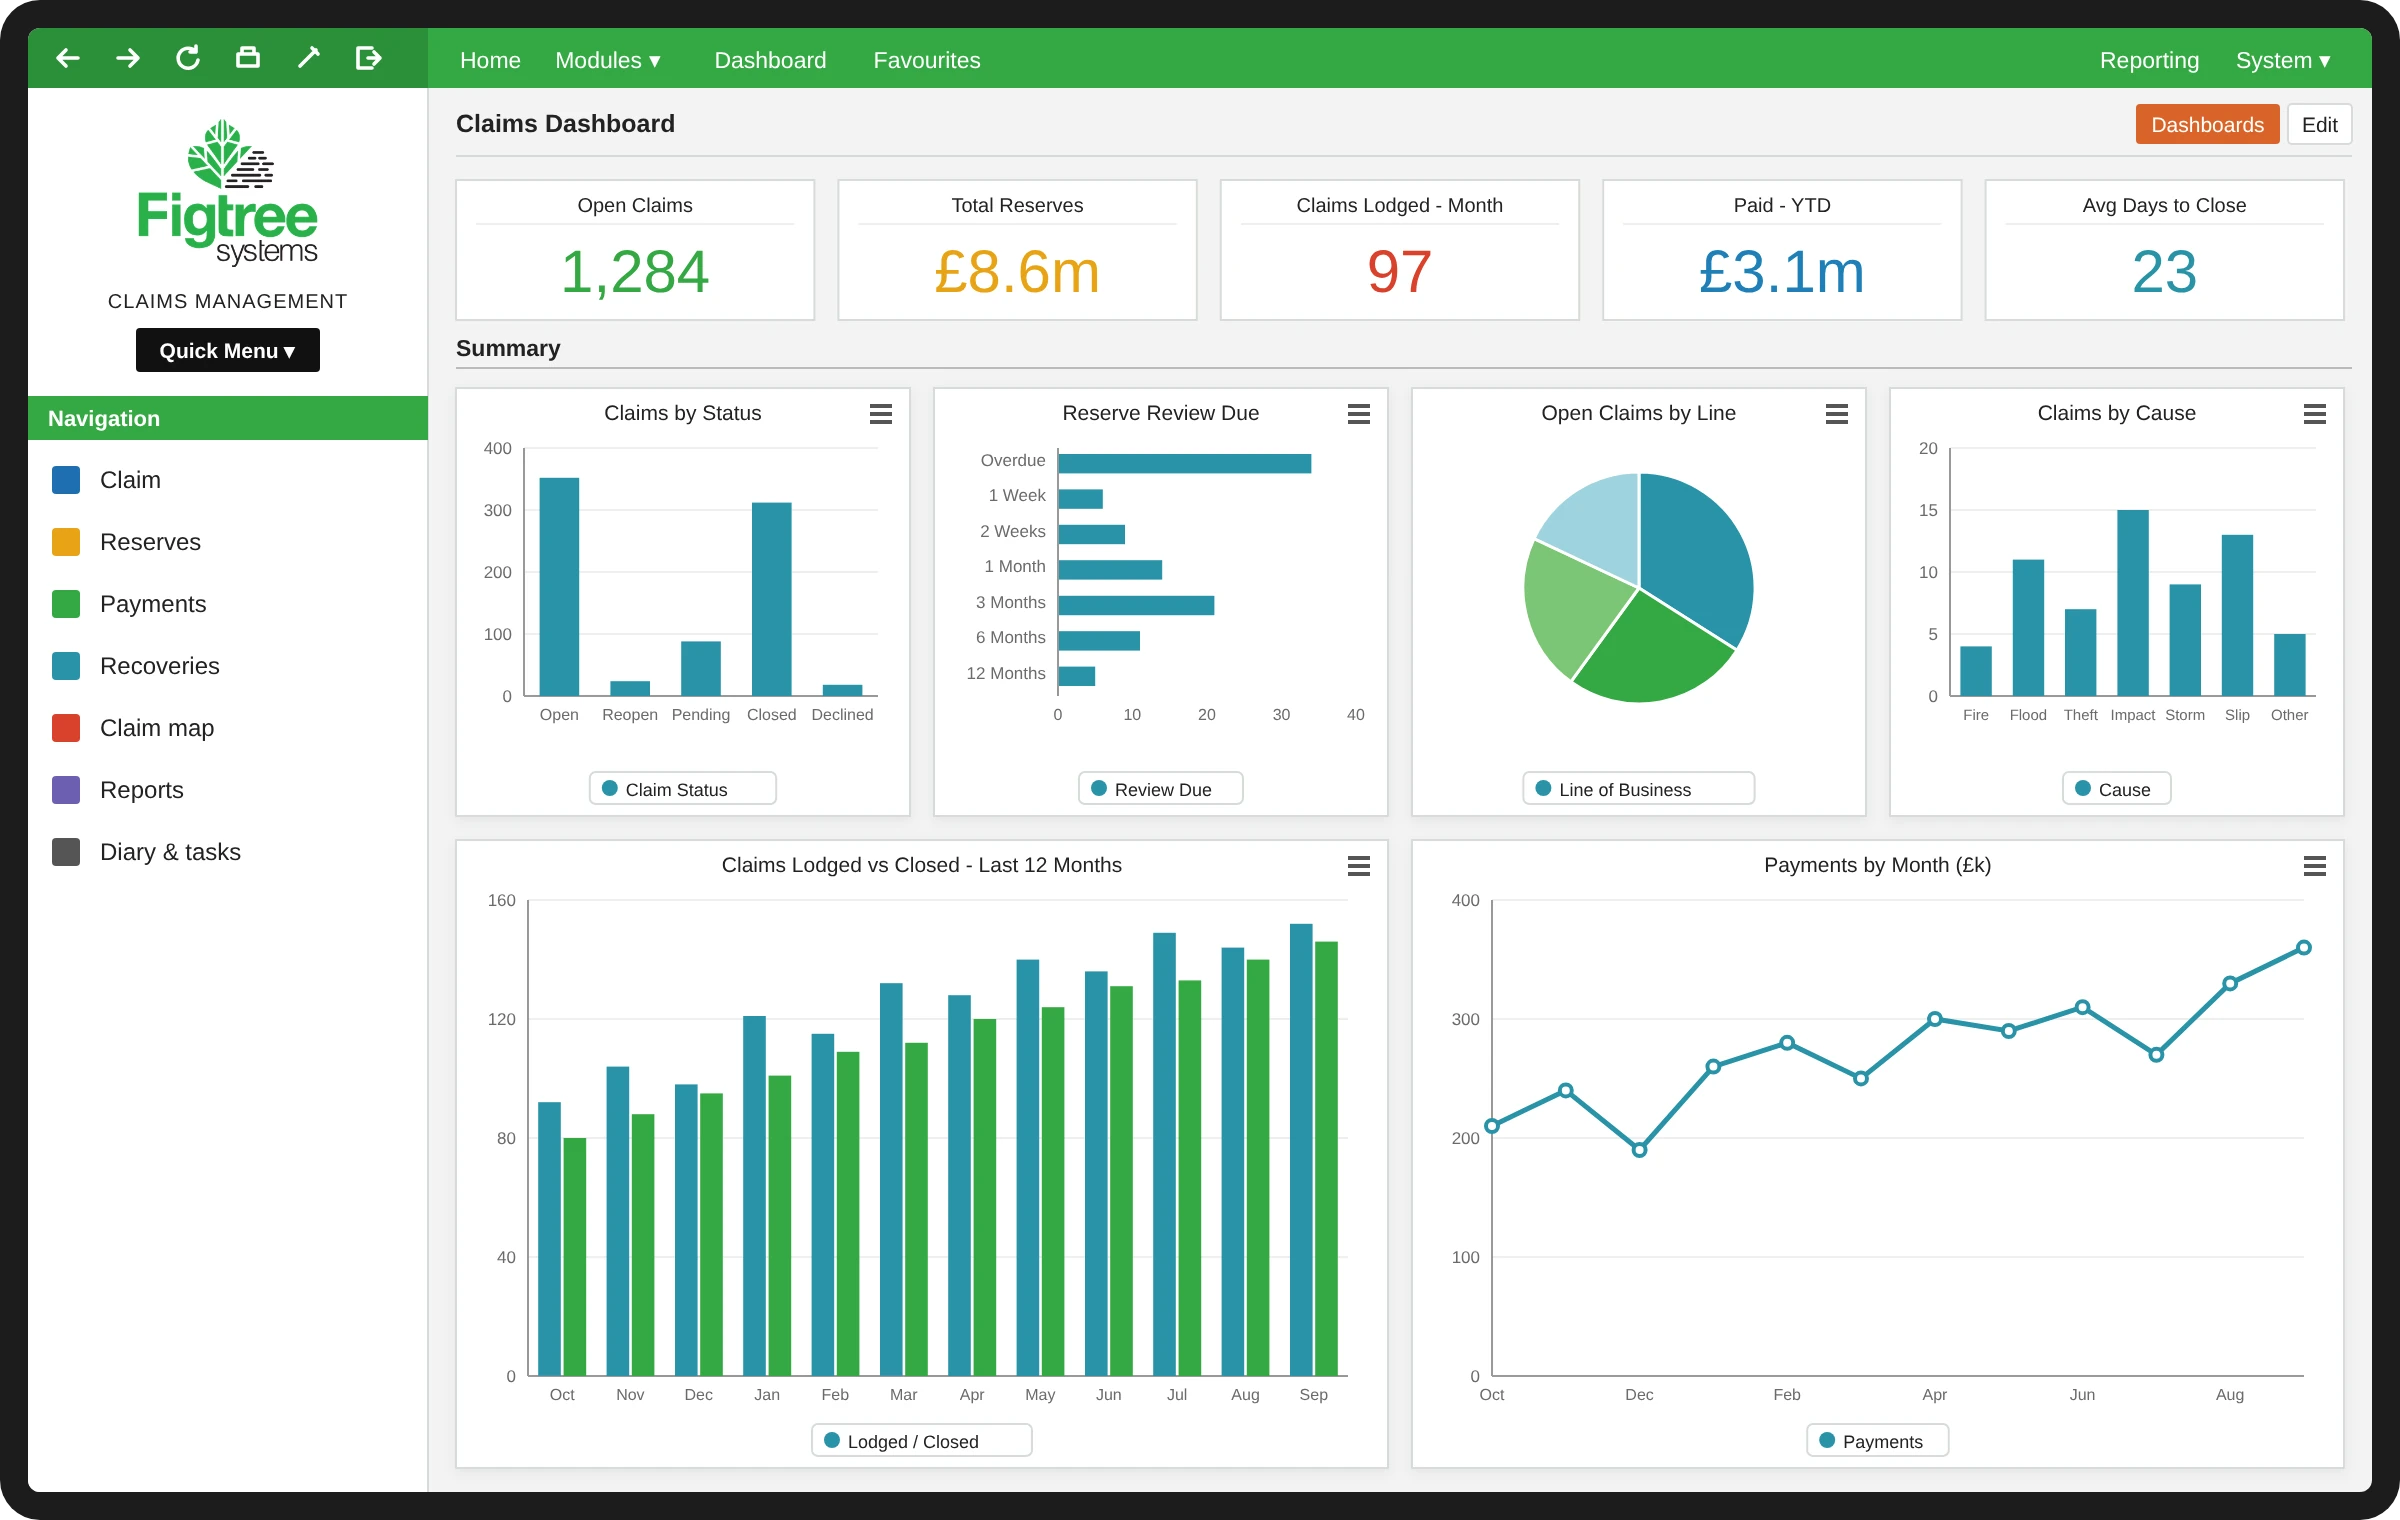Click the blue Claim navigation icon
The image size is (2400, 1520).
coord(66,480)
